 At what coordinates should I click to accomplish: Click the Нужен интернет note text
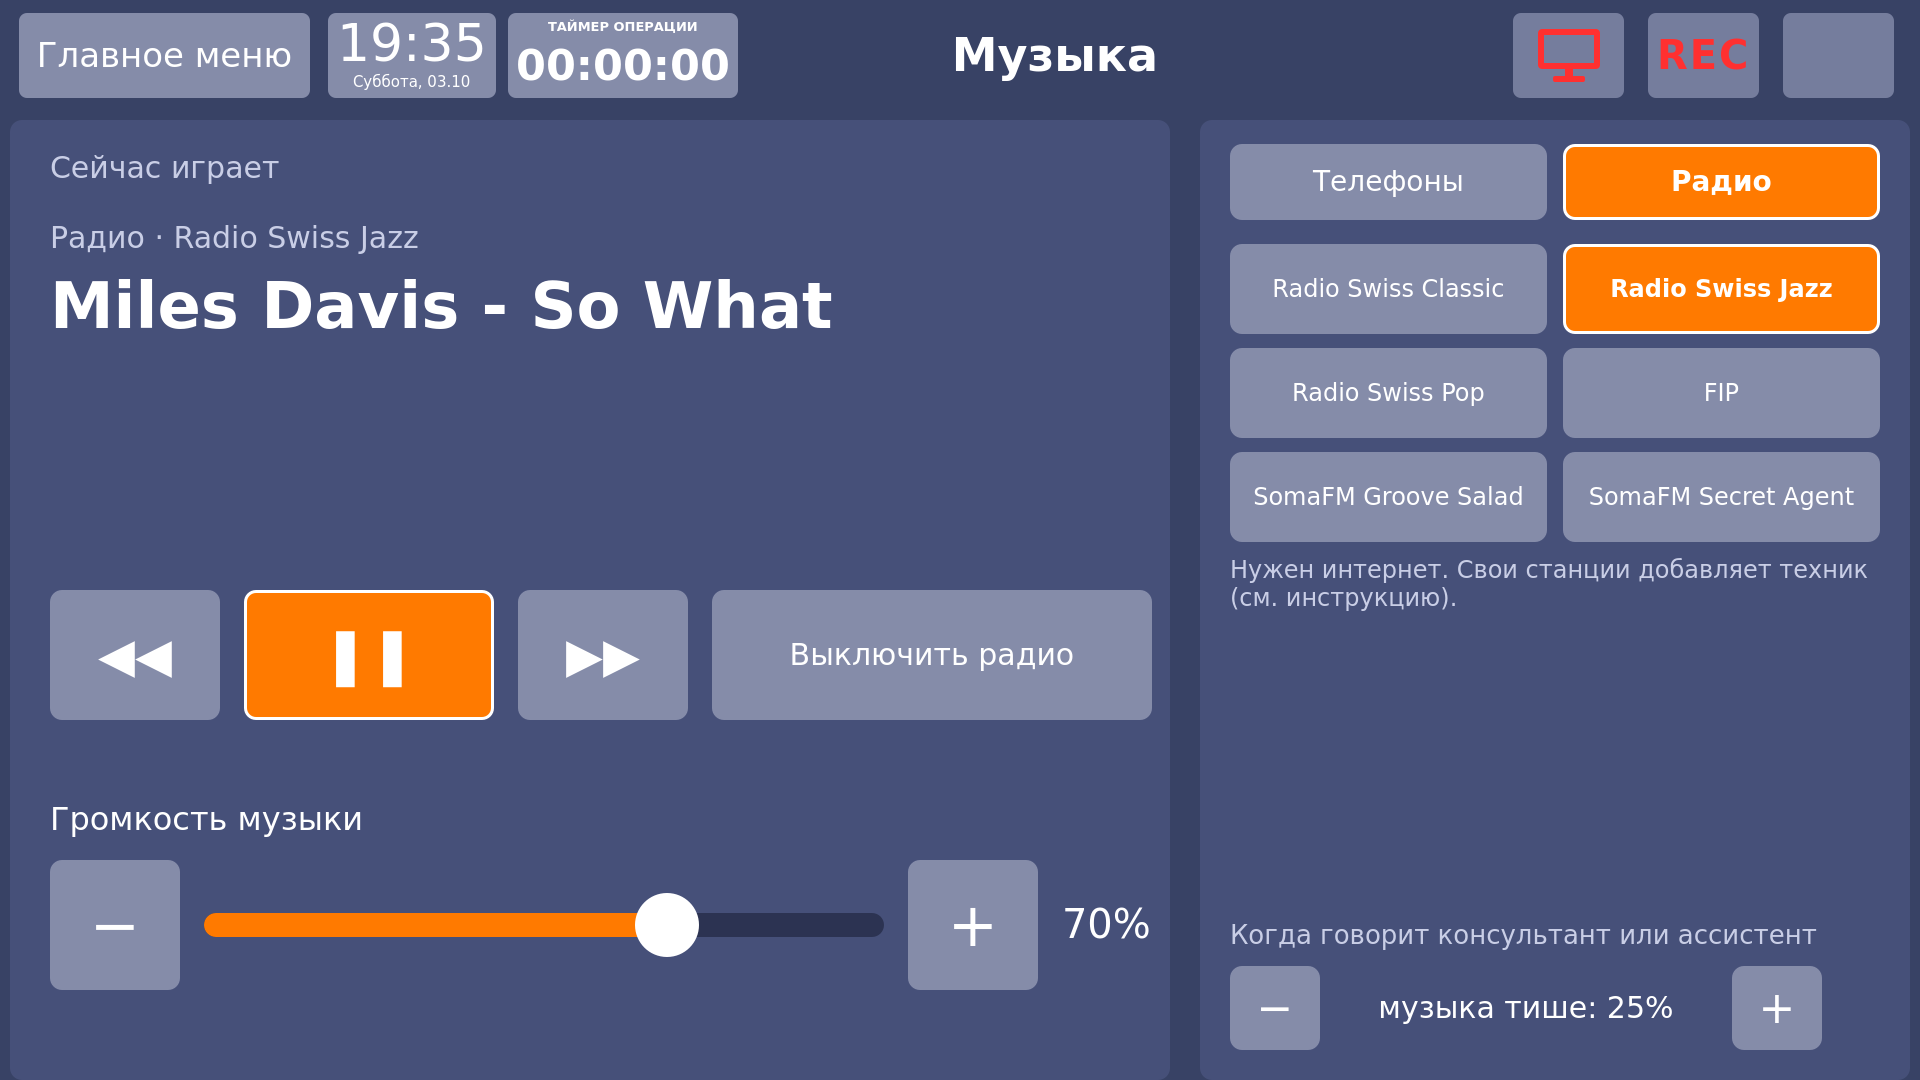[1549, 584]
